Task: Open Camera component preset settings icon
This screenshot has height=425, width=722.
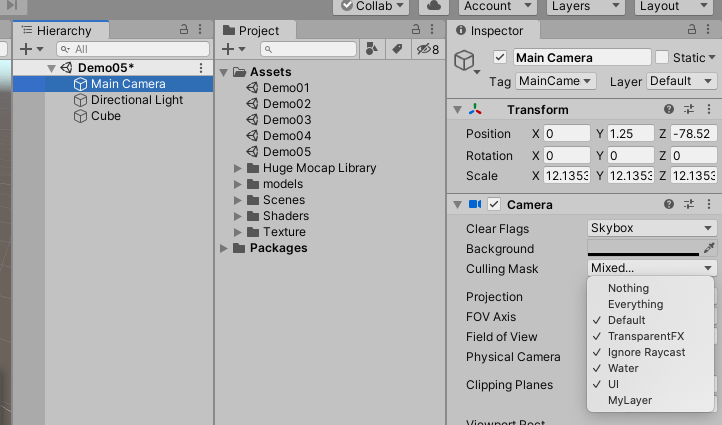Action: pos(689,205)
